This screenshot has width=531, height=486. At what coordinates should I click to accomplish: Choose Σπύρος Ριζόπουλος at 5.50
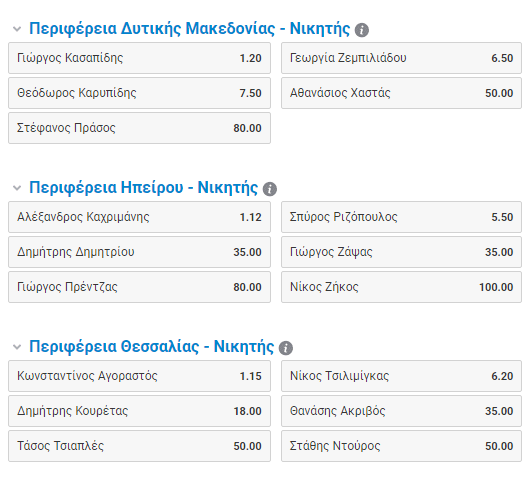pos(401,217)
